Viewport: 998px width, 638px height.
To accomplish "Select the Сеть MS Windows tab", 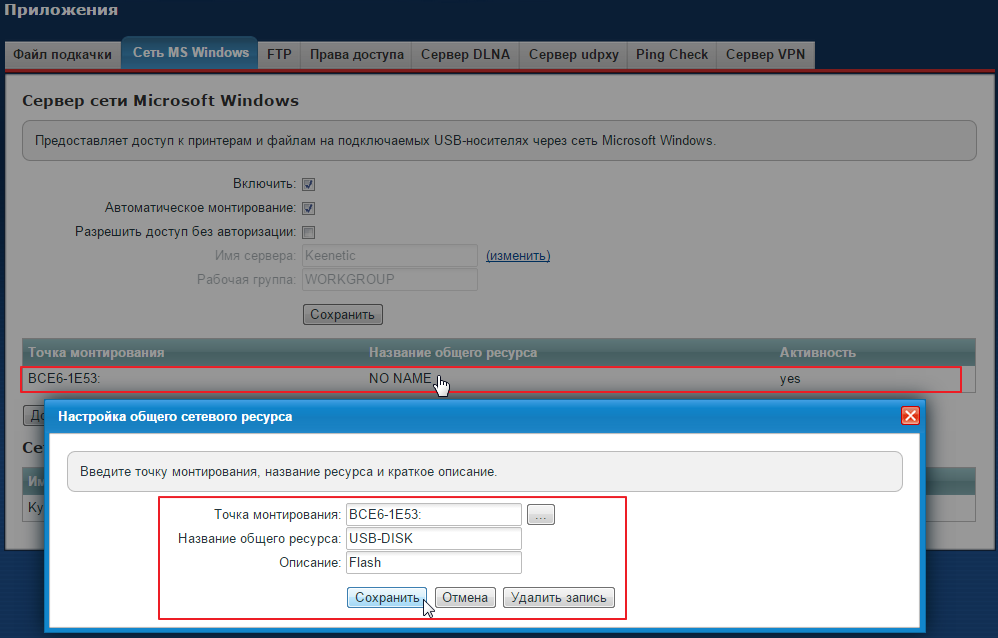I will coord(190,53).
